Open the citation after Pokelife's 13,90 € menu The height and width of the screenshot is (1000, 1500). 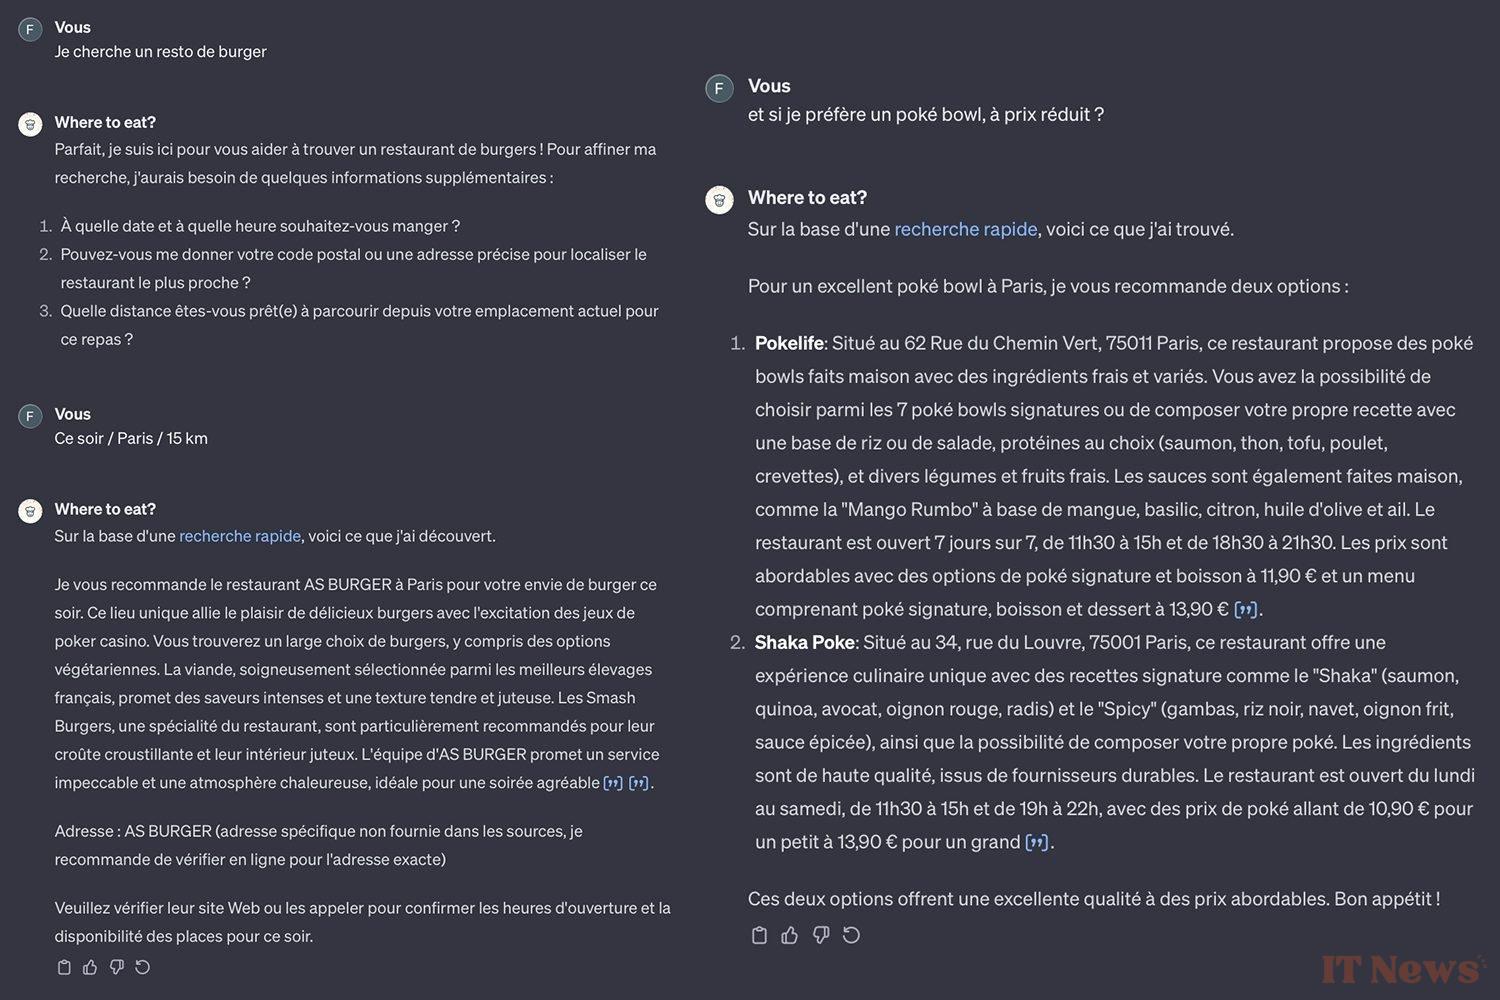[1246, 609]
